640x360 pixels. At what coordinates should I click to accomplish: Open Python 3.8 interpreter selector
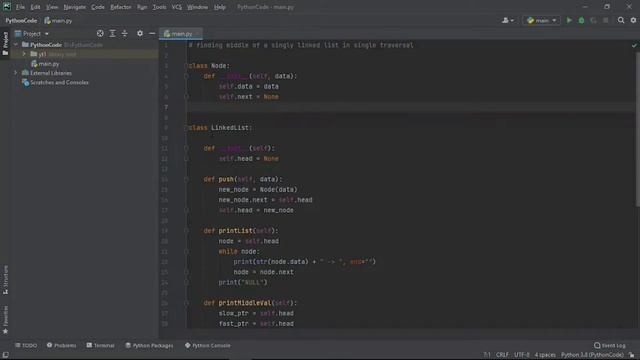(592, 355)
